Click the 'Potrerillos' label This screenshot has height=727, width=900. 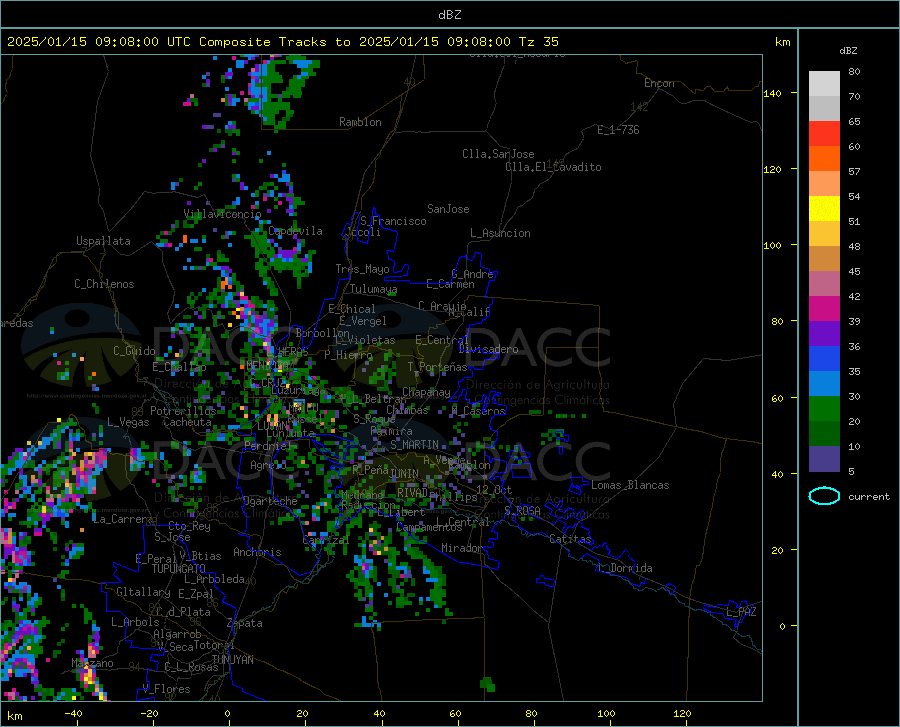click(183, 411)
